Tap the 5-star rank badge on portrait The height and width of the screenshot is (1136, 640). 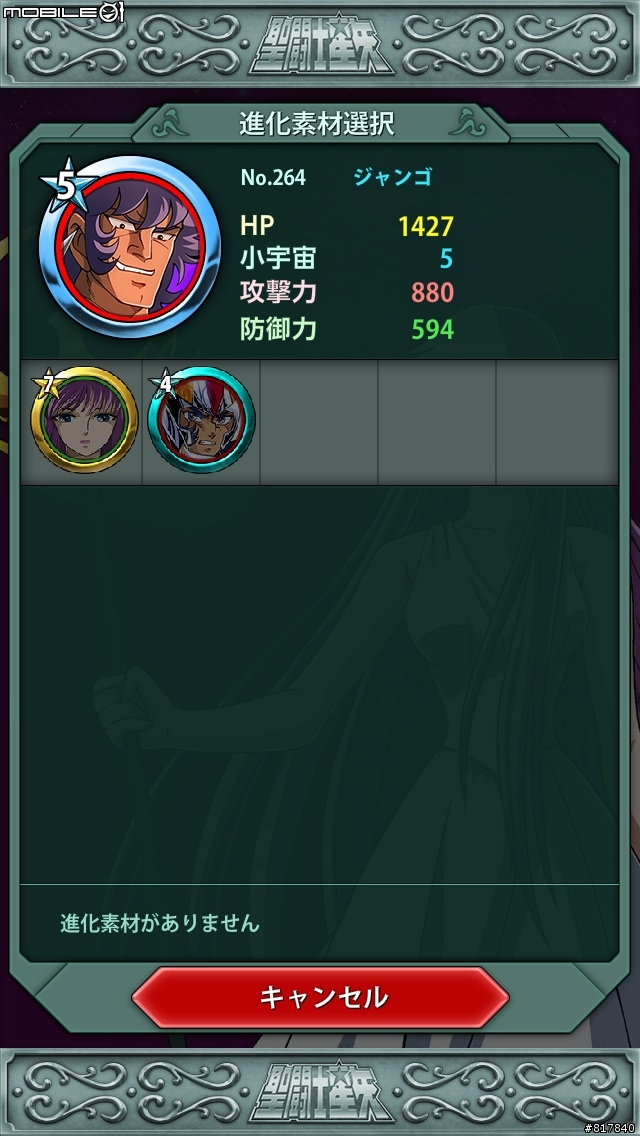click(x=67, y=185)
